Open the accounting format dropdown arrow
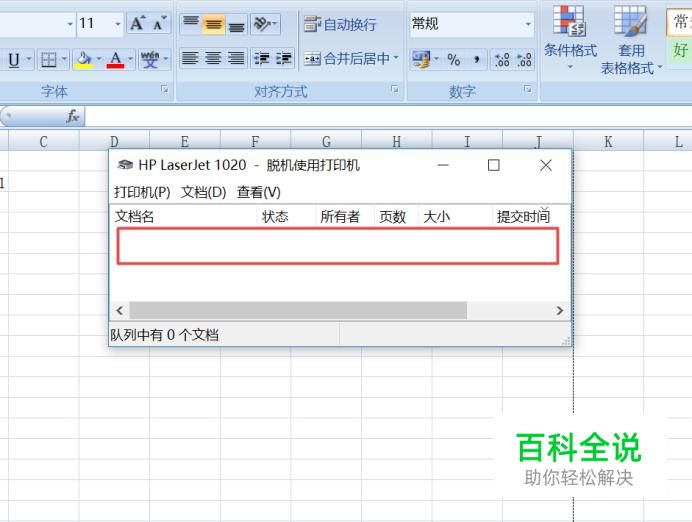The image size is (692, 522). 436,59
